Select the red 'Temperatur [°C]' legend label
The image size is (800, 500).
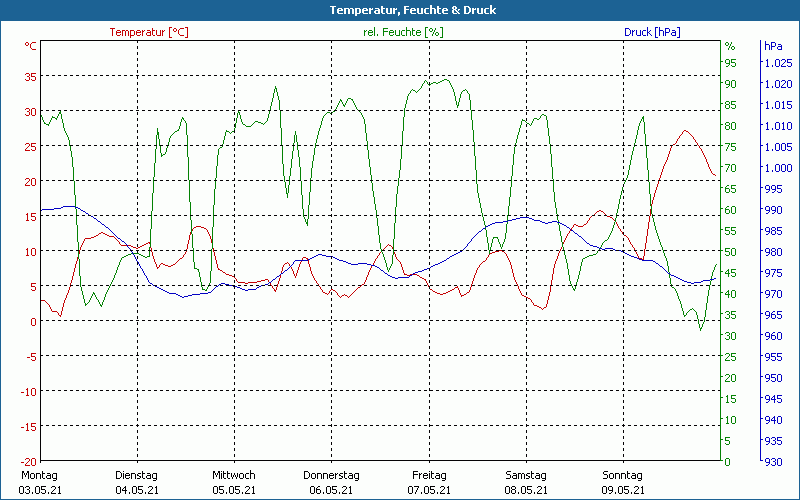[149, 32]
